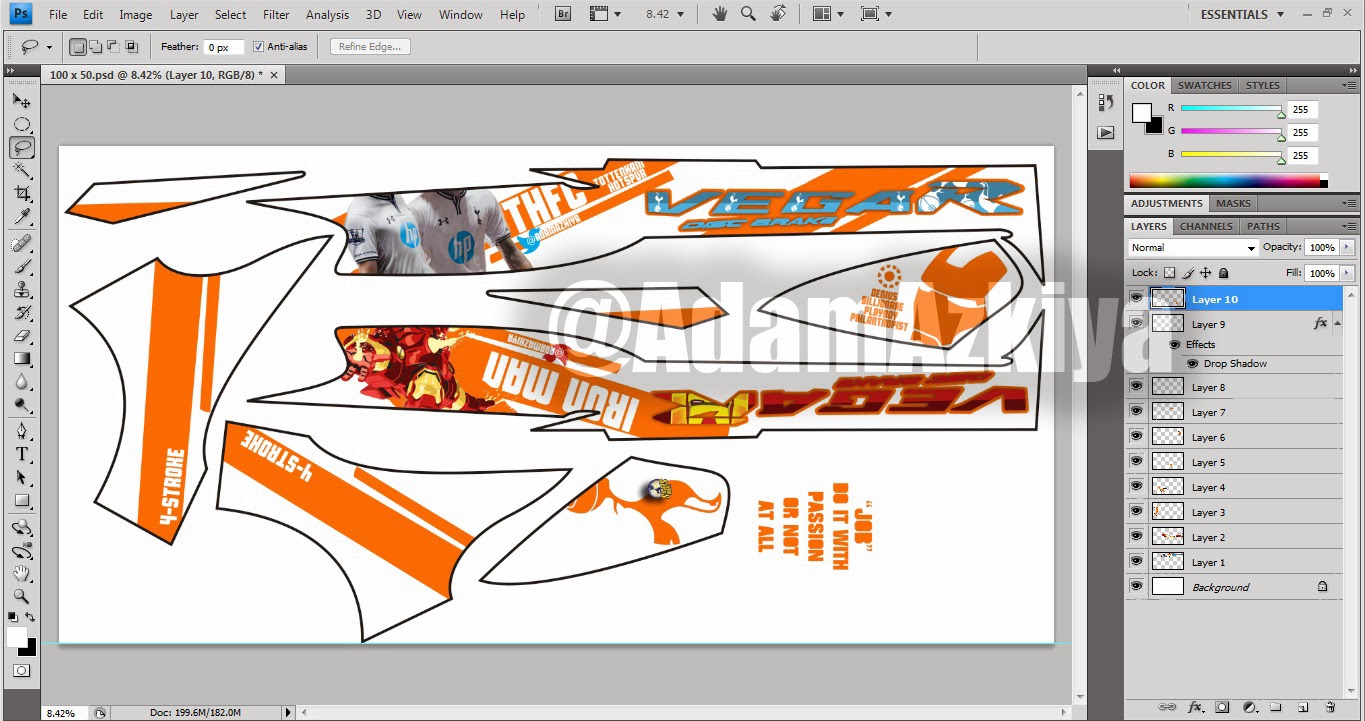
Task: Select the Dodge tool
Action: click(21, 405)
